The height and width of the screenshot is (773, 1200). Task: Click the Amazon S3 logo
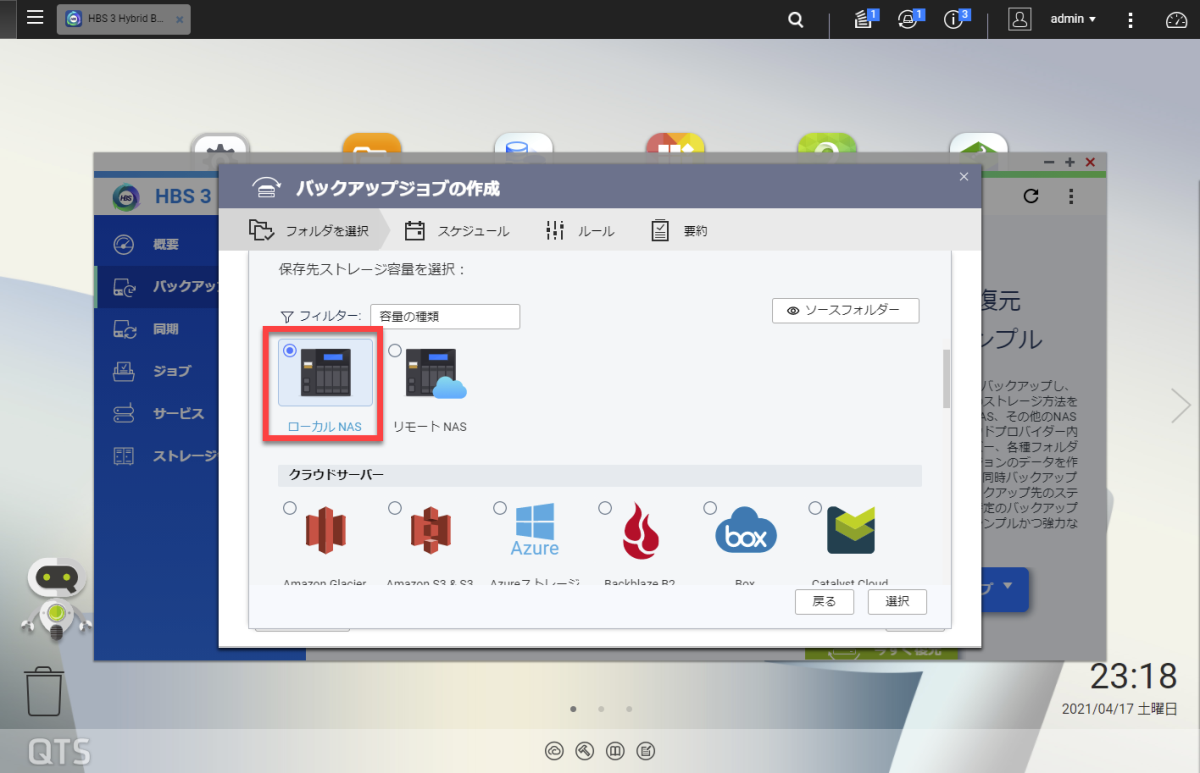tap(431, 531)
